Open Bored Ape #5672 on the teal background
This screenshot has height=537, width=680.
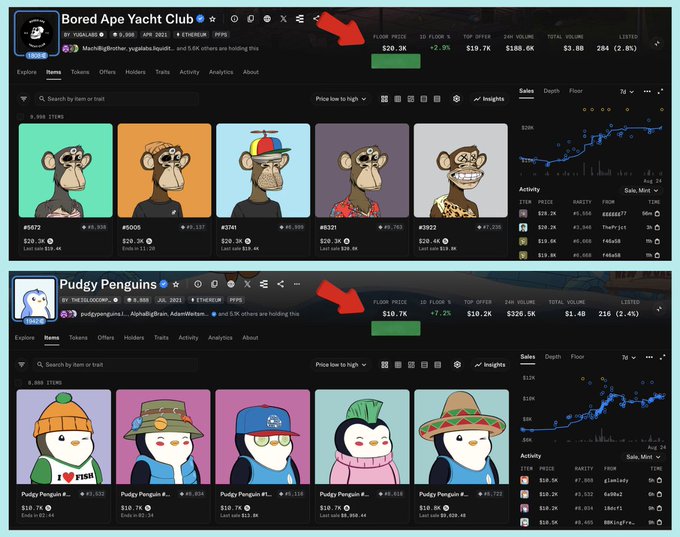coord(65,189)
